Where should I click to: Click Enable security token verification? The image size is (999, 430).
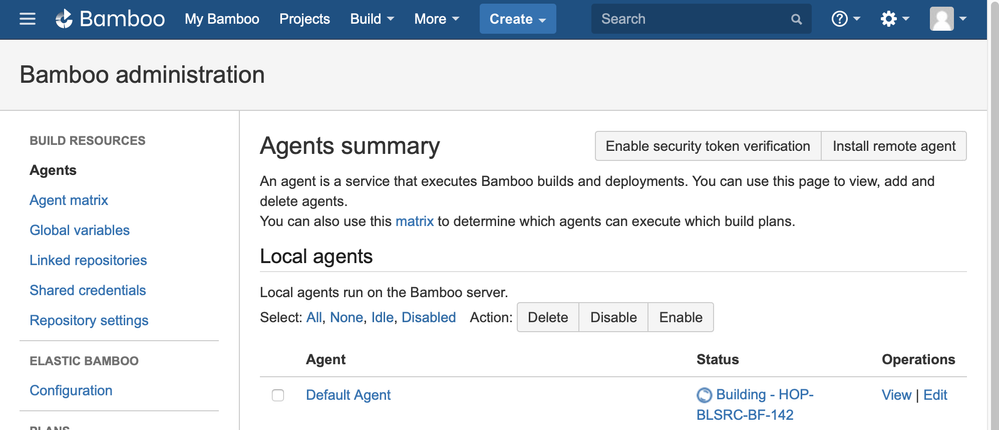coord(708,146)
